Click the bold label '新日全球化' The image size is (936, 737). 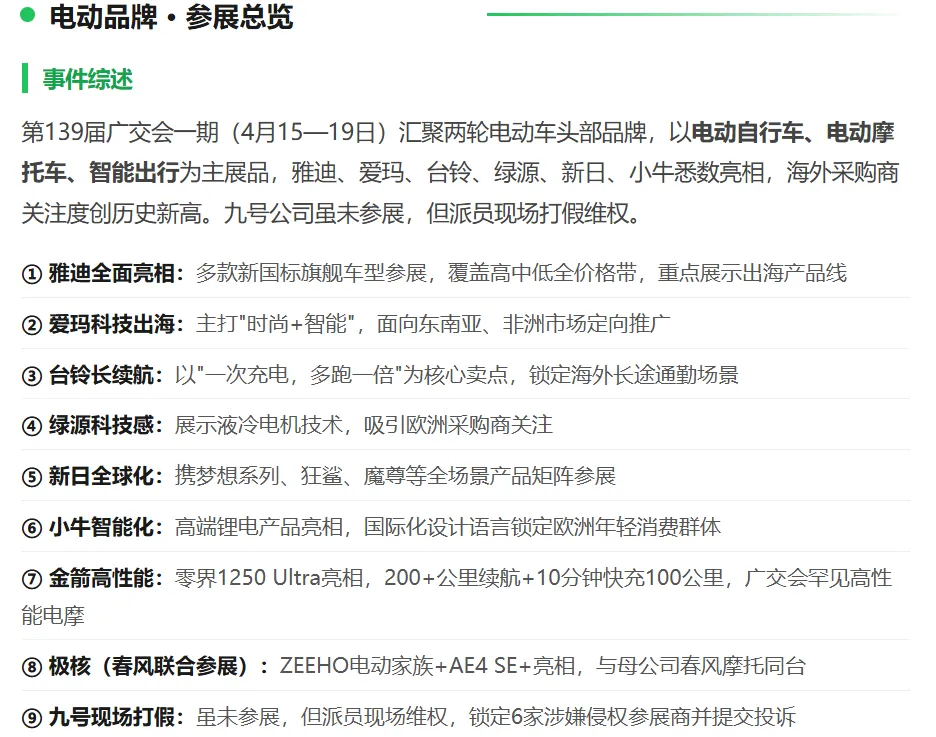pos(101,476)
